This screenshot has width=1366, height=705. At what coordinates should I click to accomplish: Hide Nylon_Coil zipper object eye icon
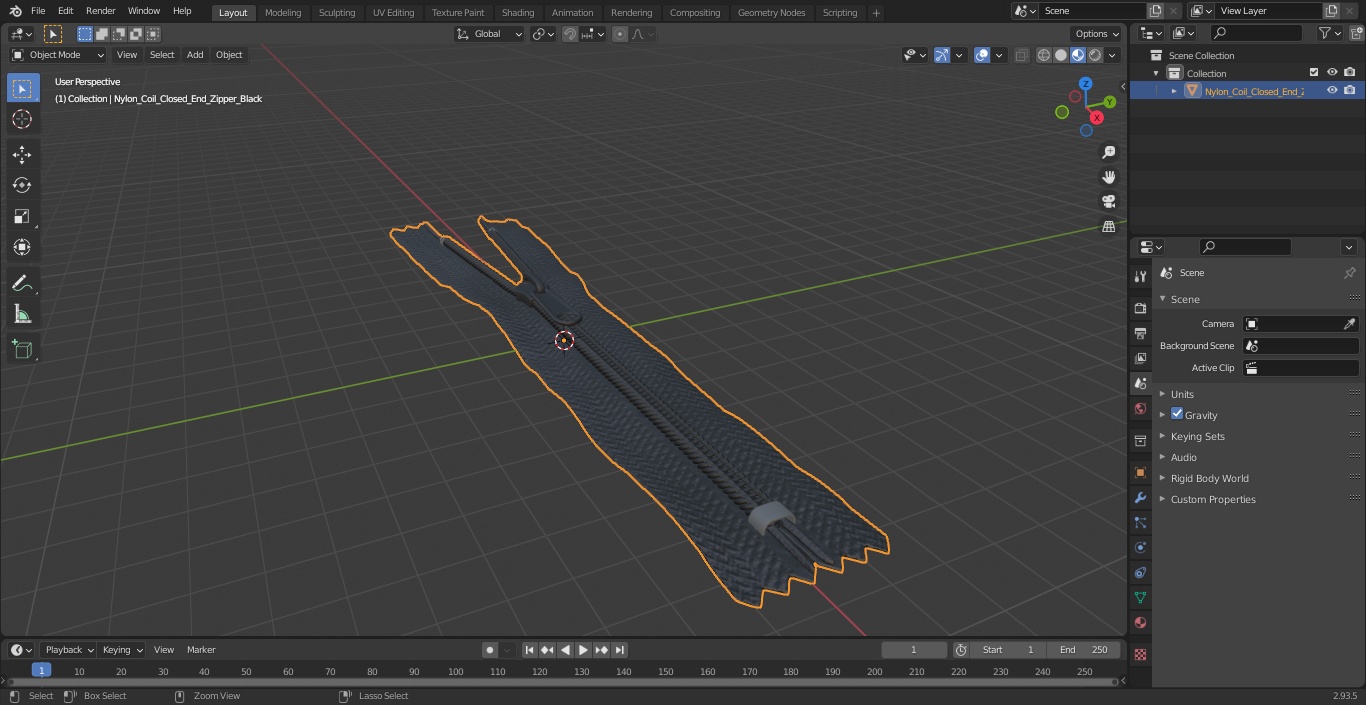[x=1332, y=90]
